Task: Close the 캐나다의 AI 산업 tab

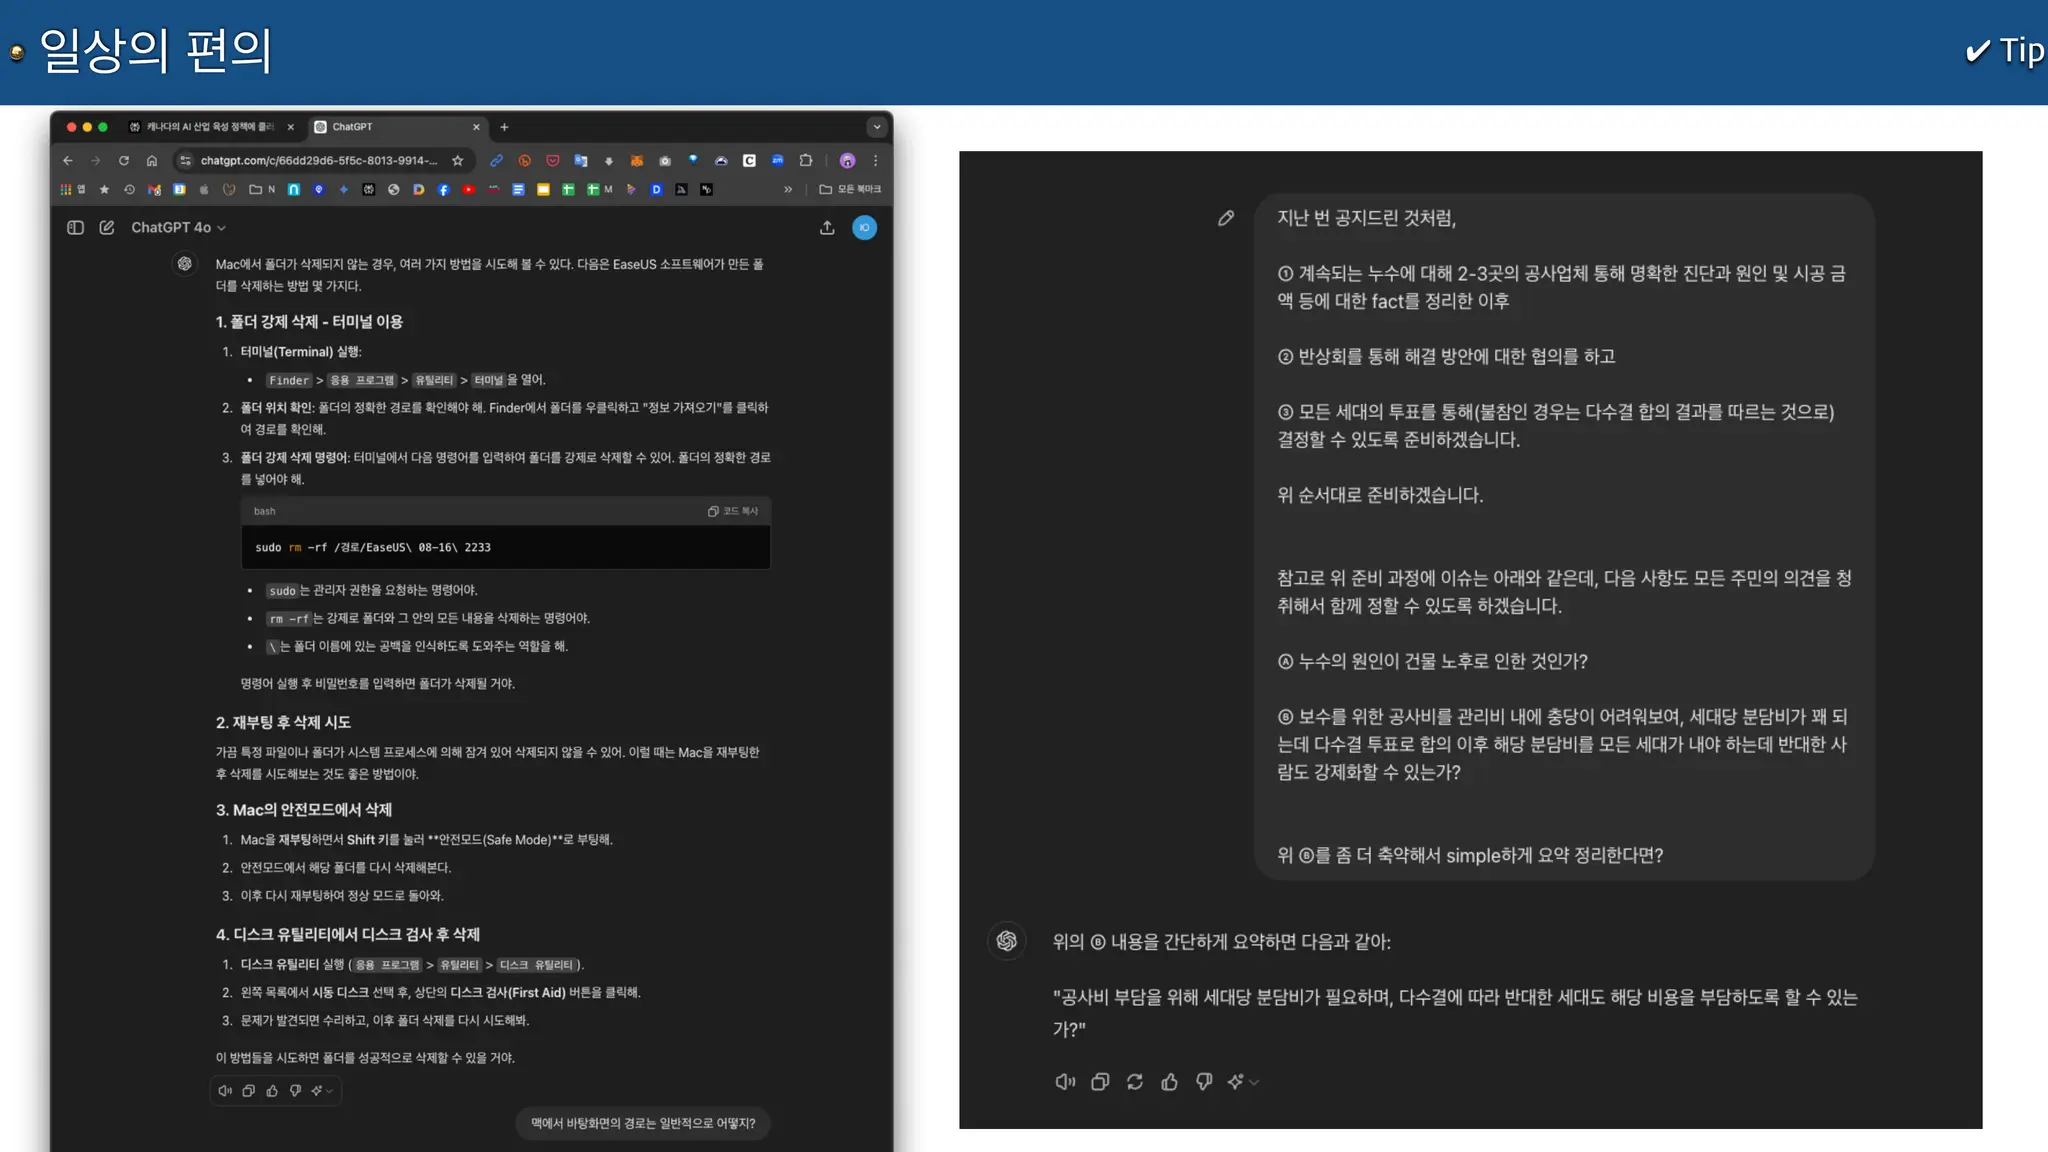Action: tap(291, 127)
